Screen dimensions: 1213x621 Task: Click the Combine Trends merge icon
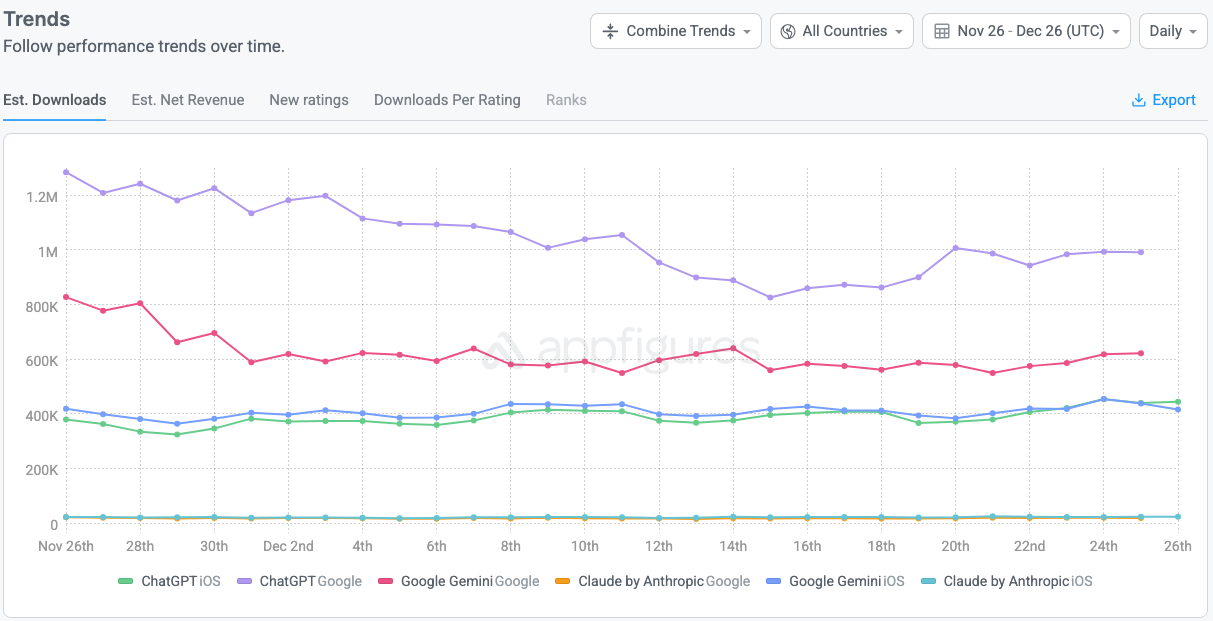(x=610, y=31)
